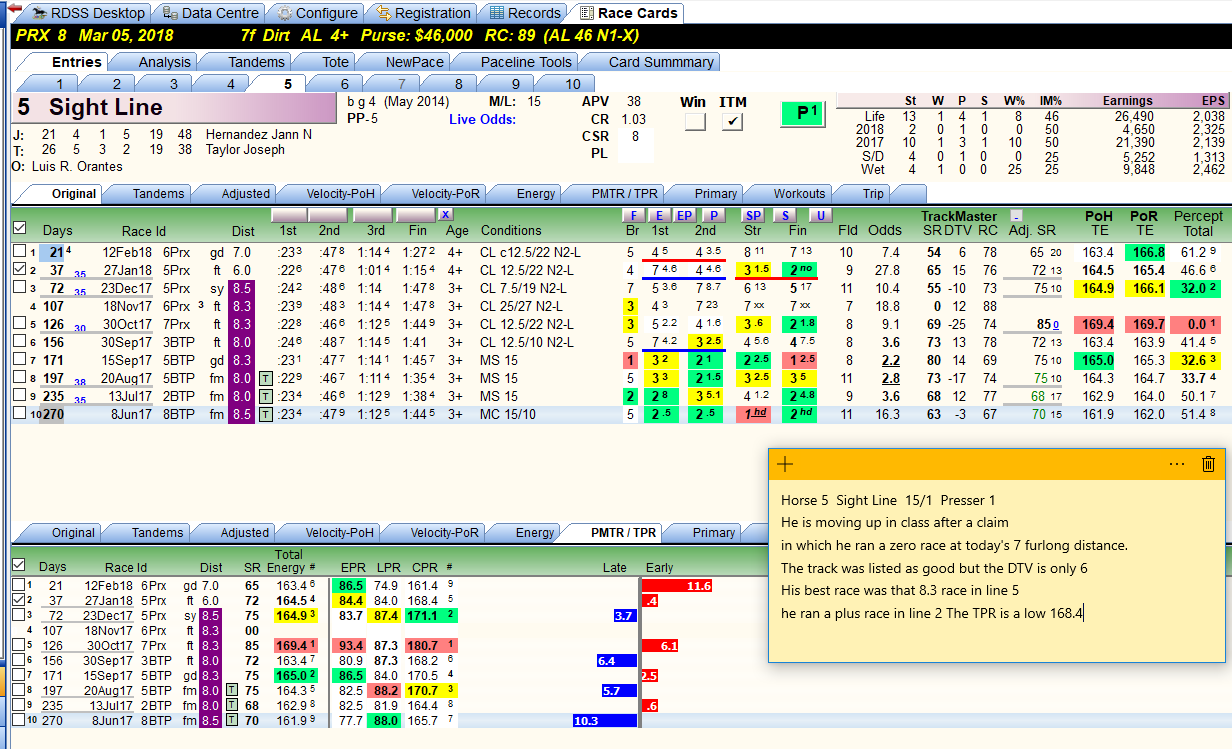Click the U pace style button
This screenshot has height=749, width=1232.
tap(820, 215)
